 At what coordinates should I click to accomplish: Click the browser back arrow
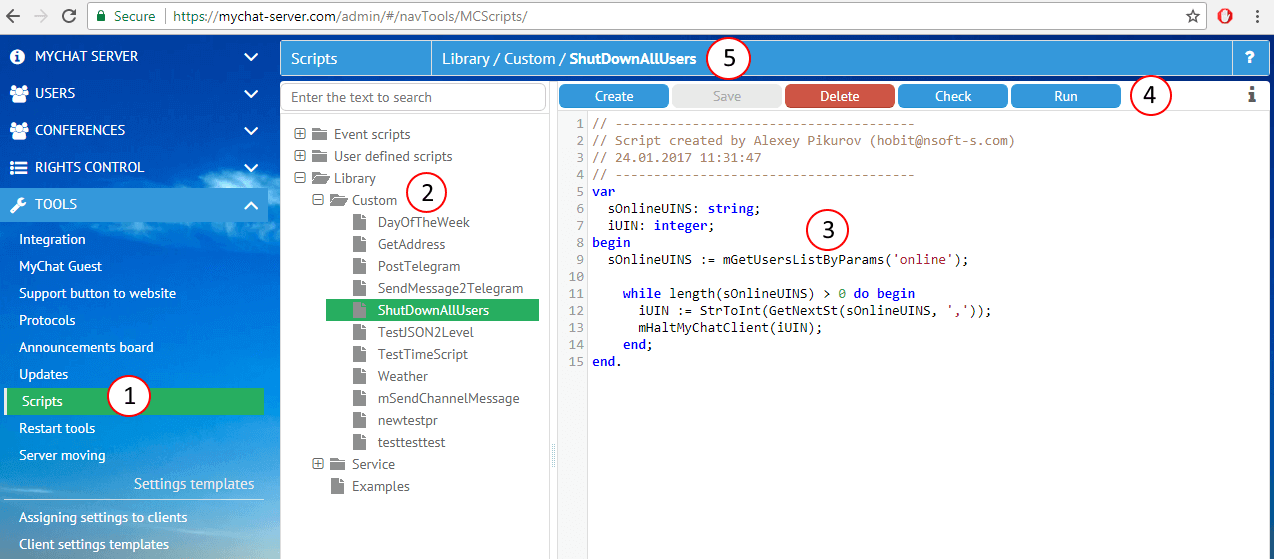[14, 16]
